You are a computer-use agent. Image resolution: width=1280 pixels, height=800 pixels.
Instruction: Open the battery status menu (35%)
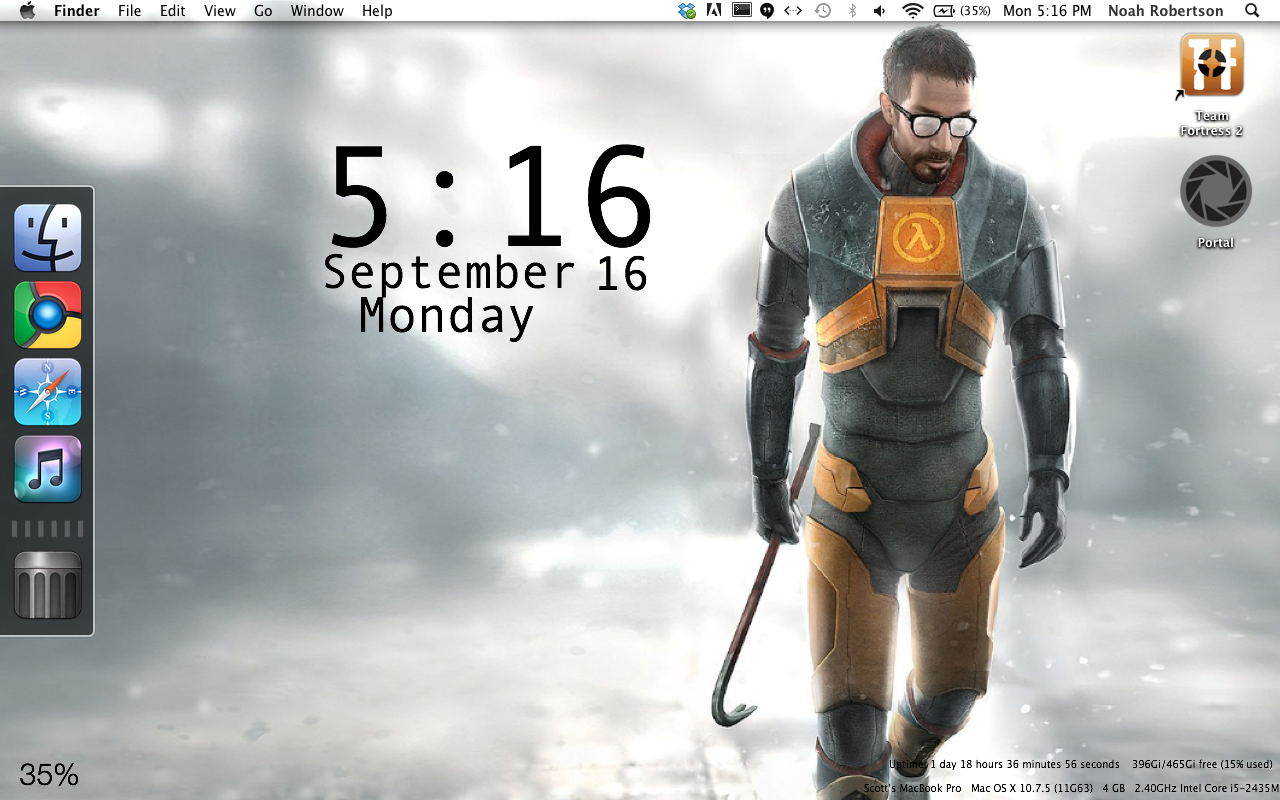pyautogui.click(x=962, y=11)
